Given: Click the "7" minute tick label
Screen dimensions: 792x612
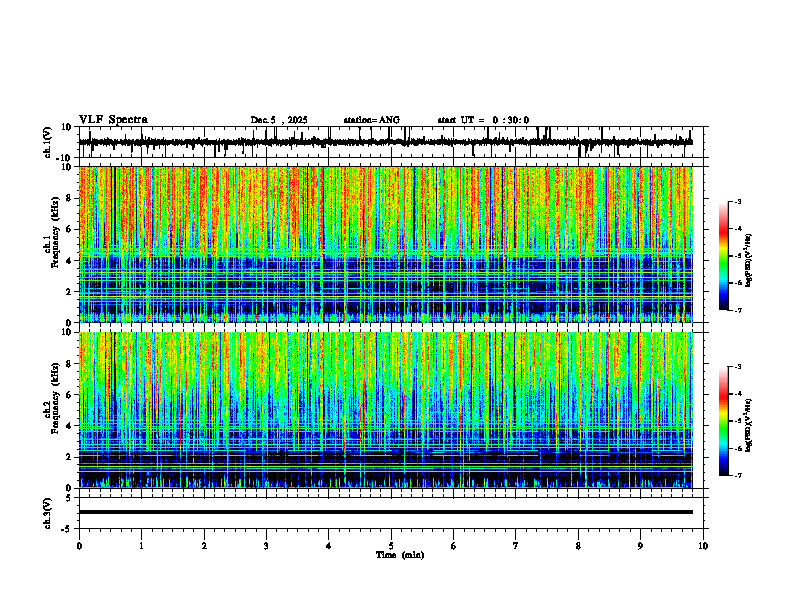Looking at the screenshot, I should pyautogui.click(x=516, y=546).
